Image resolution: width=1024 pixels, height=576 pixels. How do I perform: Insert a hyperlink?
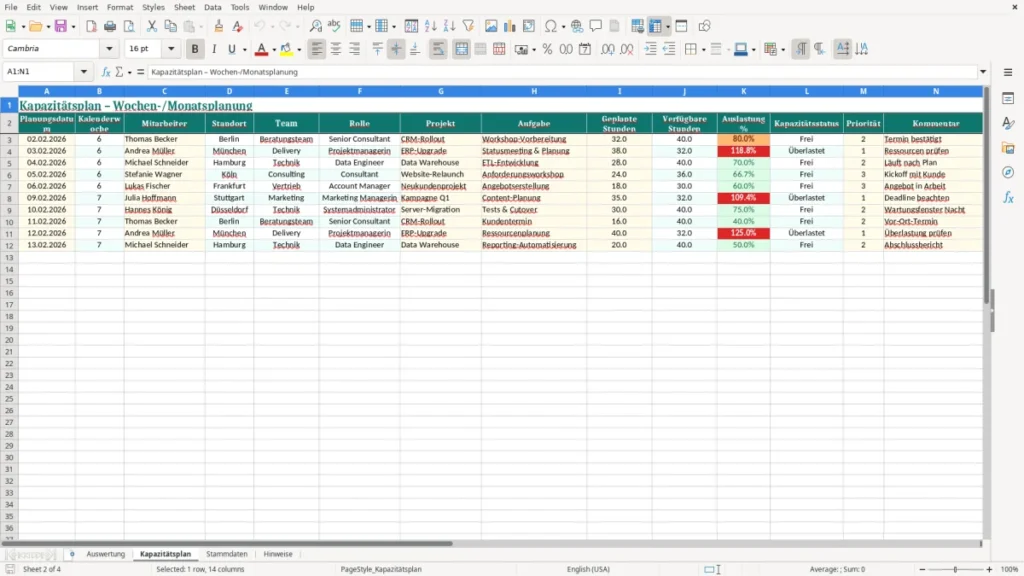[x=577, y=26]
